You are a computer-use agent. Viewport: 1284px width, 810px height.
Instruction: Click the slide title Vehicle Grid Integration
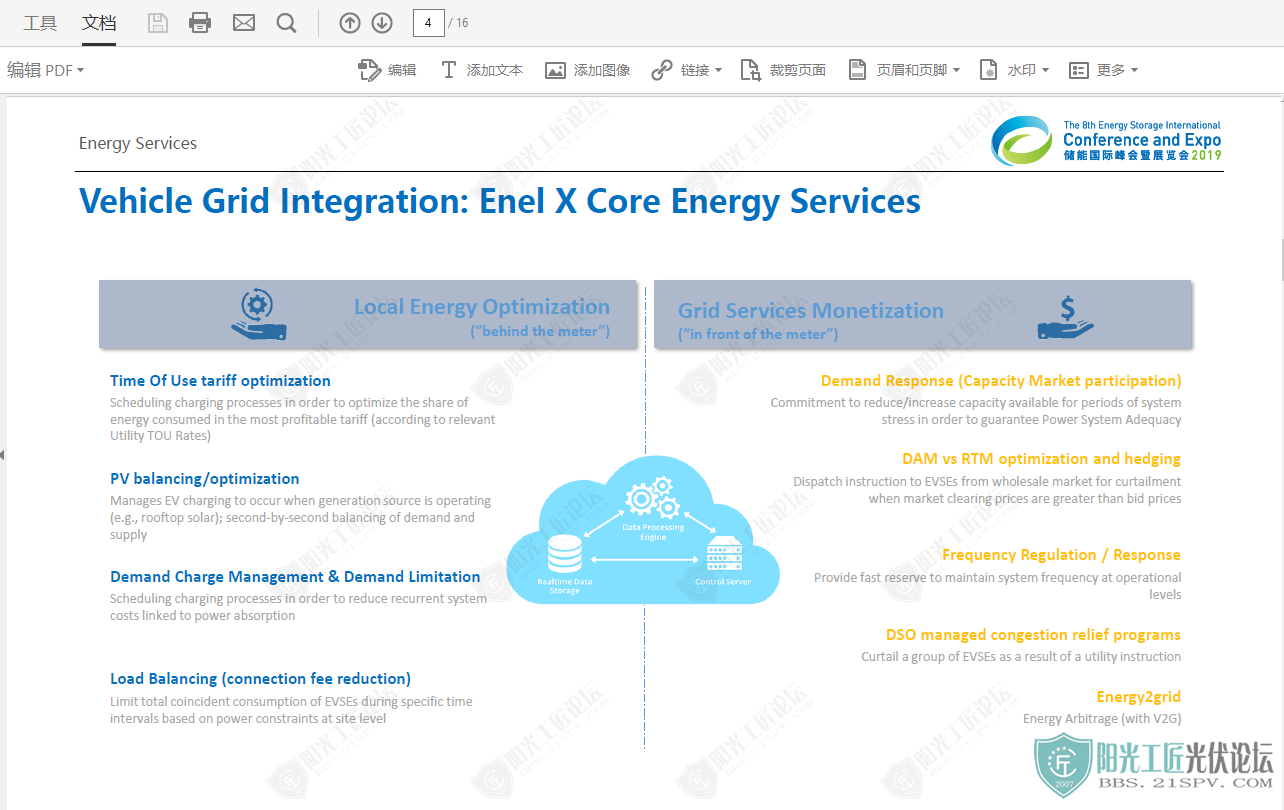pos(500,201)
